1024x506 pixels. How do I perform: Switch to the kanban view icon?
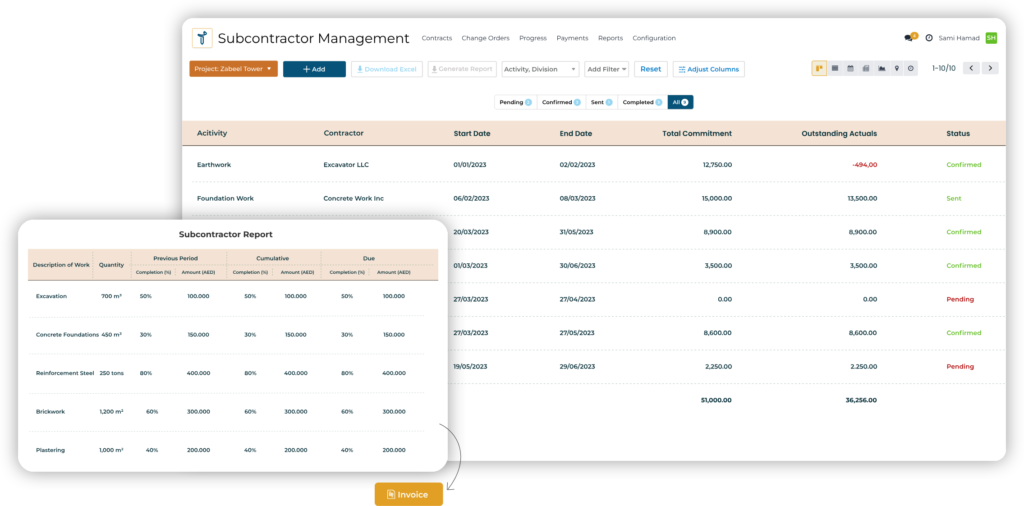[x=819, y=69]
